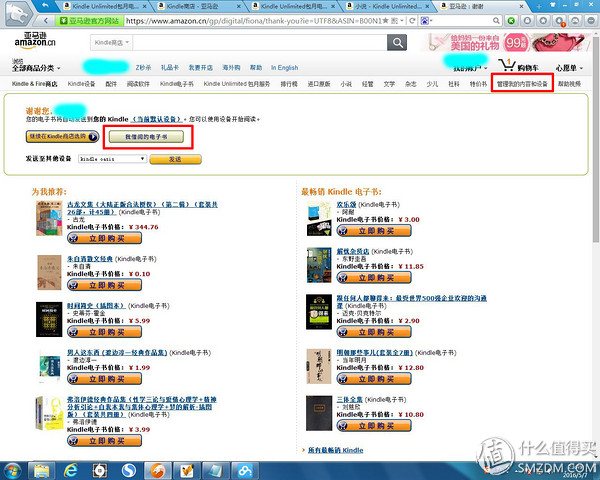Click the 欢乐颂 book cover thumbnail
The image size is (600, 480).
[319, 219]
